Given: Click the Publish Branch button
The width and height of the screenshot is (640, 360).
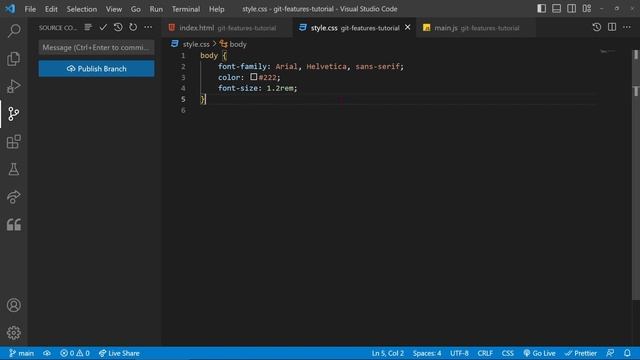Looking at the screenshot, I should [x=97, y=69].
